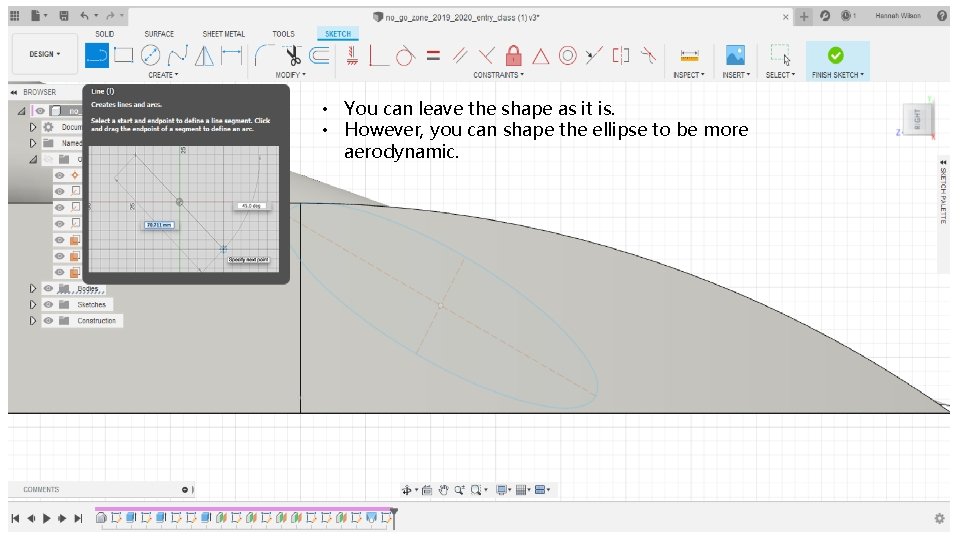Open the CONSTRAINTS dropdown menu
Screen dimensions: 960x540
(498, 75)
